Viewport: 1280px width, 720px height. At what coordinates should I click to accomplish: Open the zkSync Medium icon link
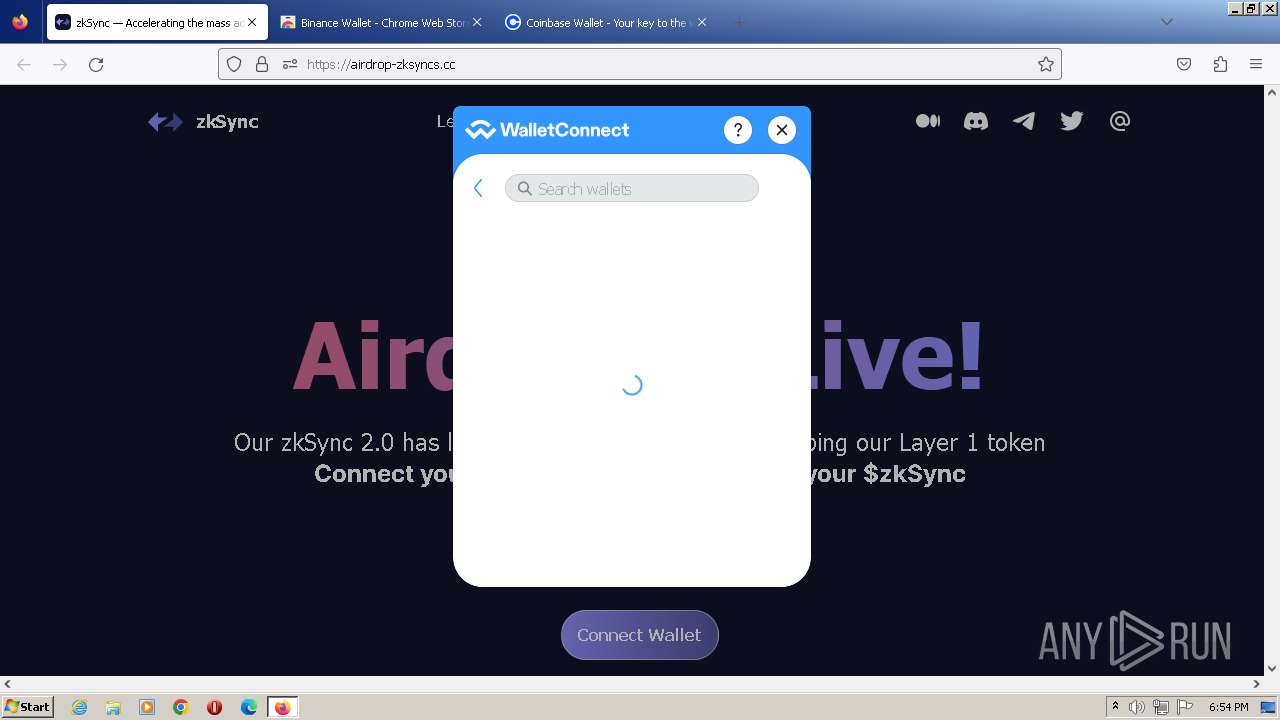point(928,121)
